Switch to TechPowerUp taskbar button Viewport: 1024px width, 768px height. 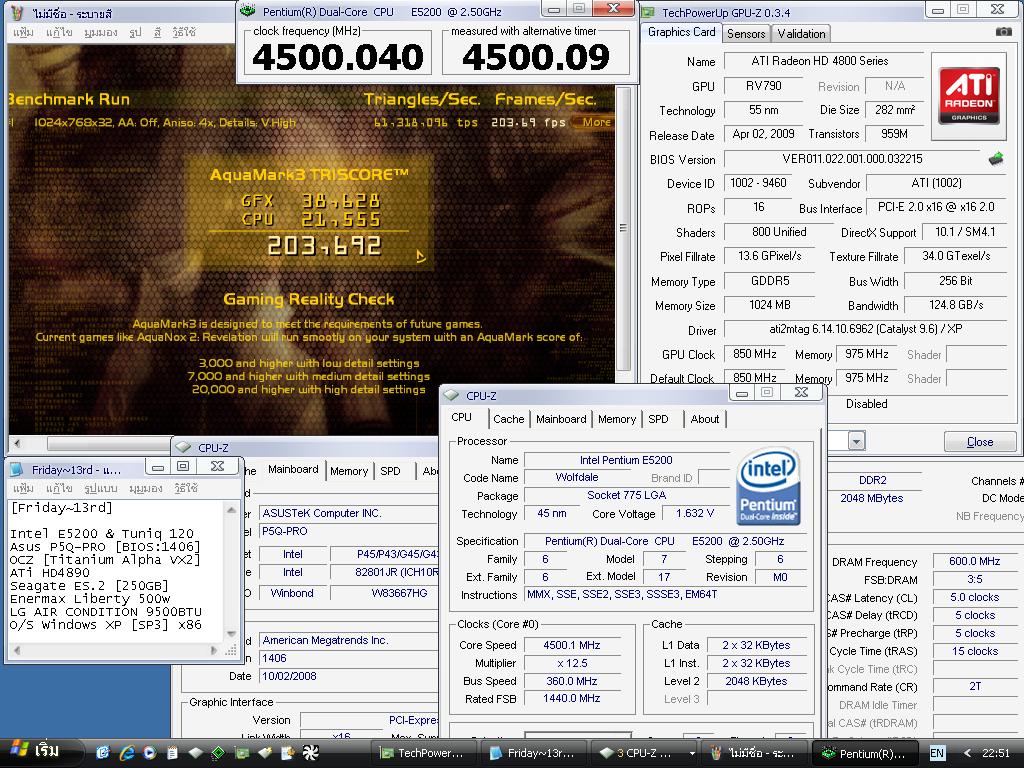point(423,753)
